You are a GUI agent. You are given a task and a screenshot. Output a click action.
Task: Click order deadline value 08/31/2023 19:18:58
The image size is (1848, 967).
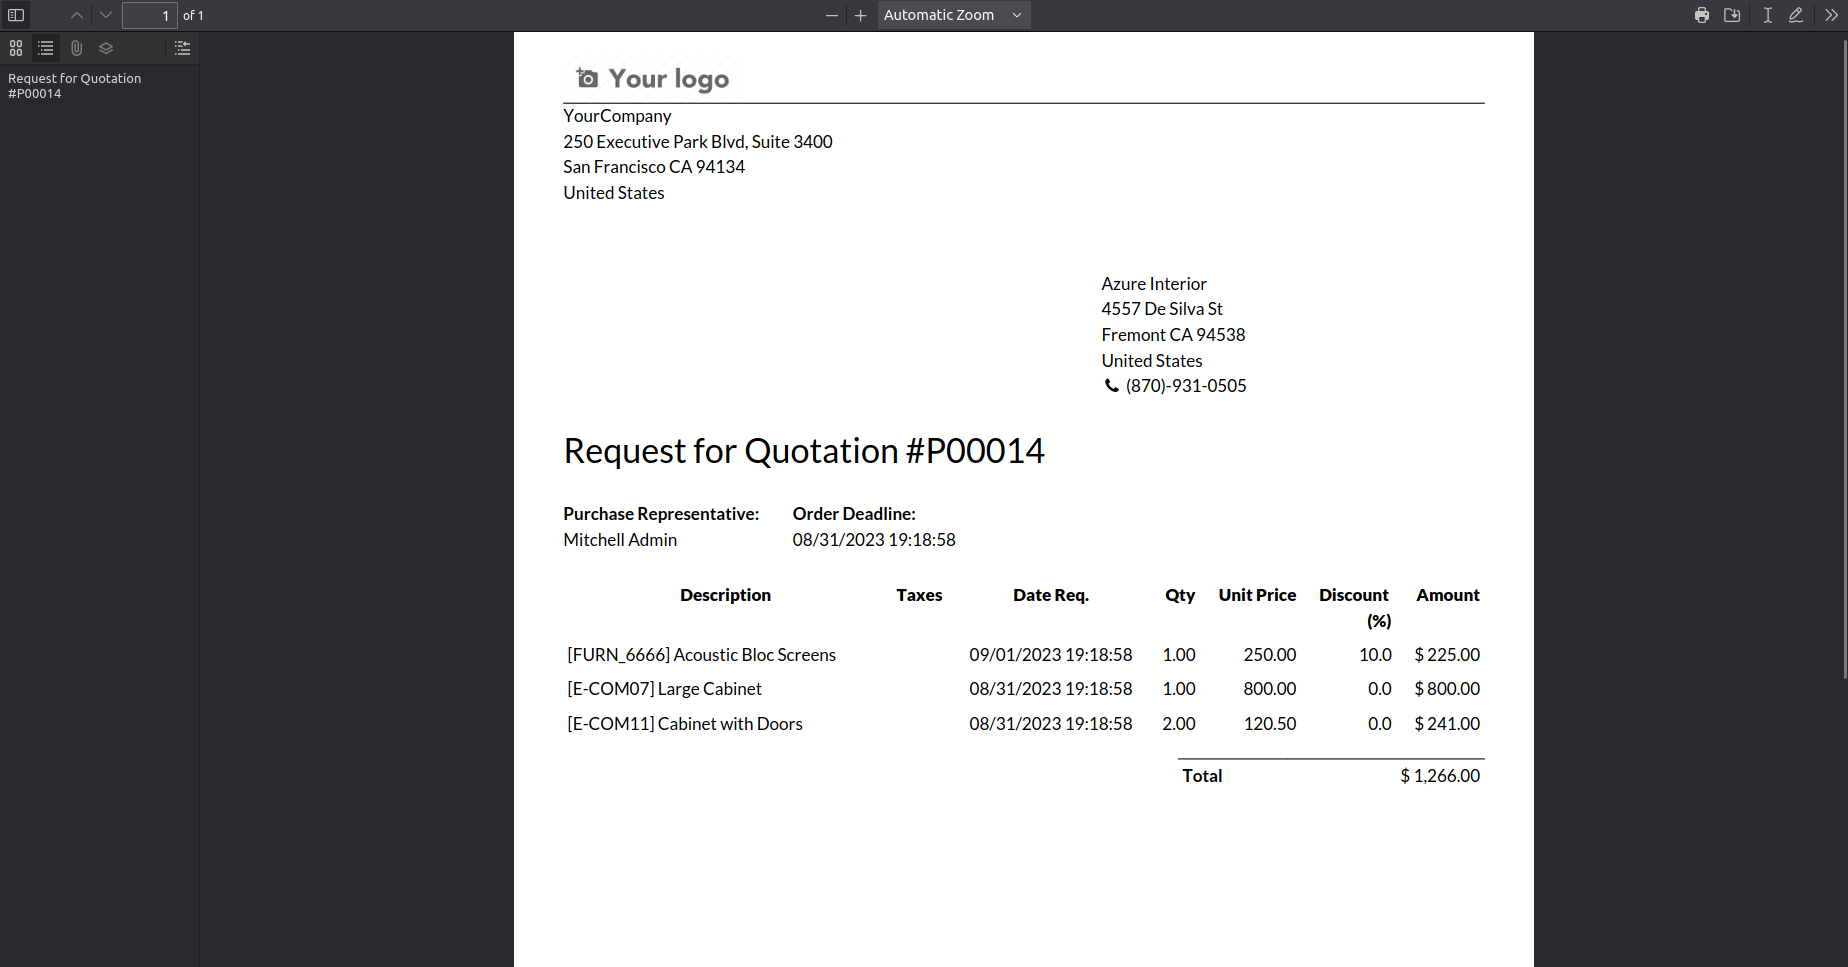874,540
